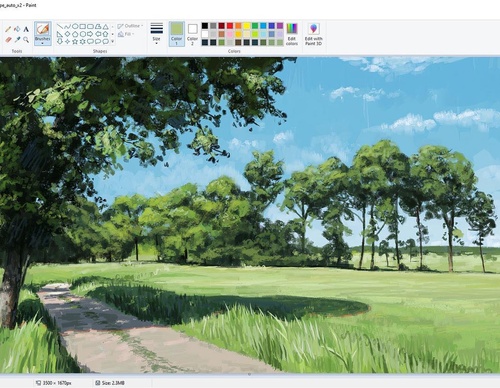Pick yellow from the top palette row

tap(247, 26)
